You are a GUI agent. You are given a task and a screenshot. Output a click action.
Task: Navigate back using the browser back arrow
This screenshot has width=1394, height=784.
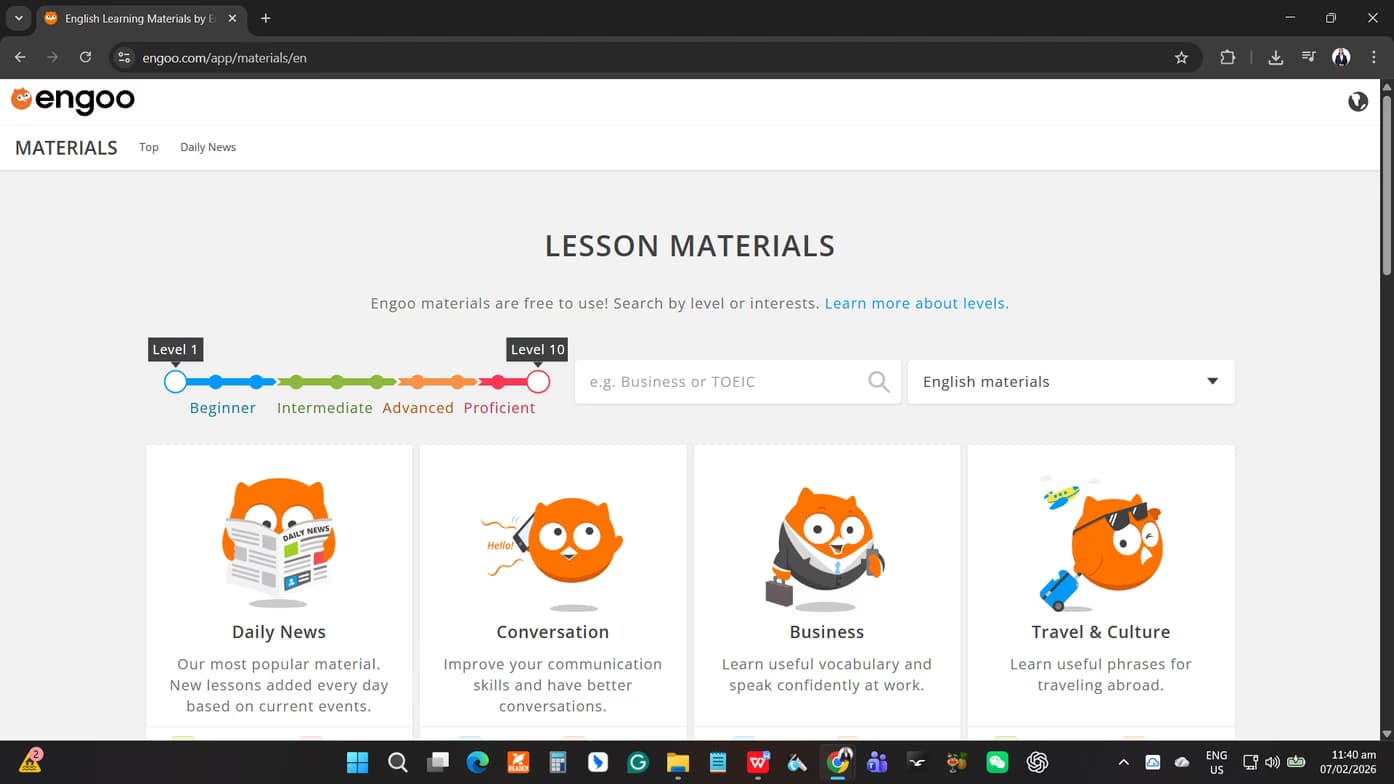point(20,57)
